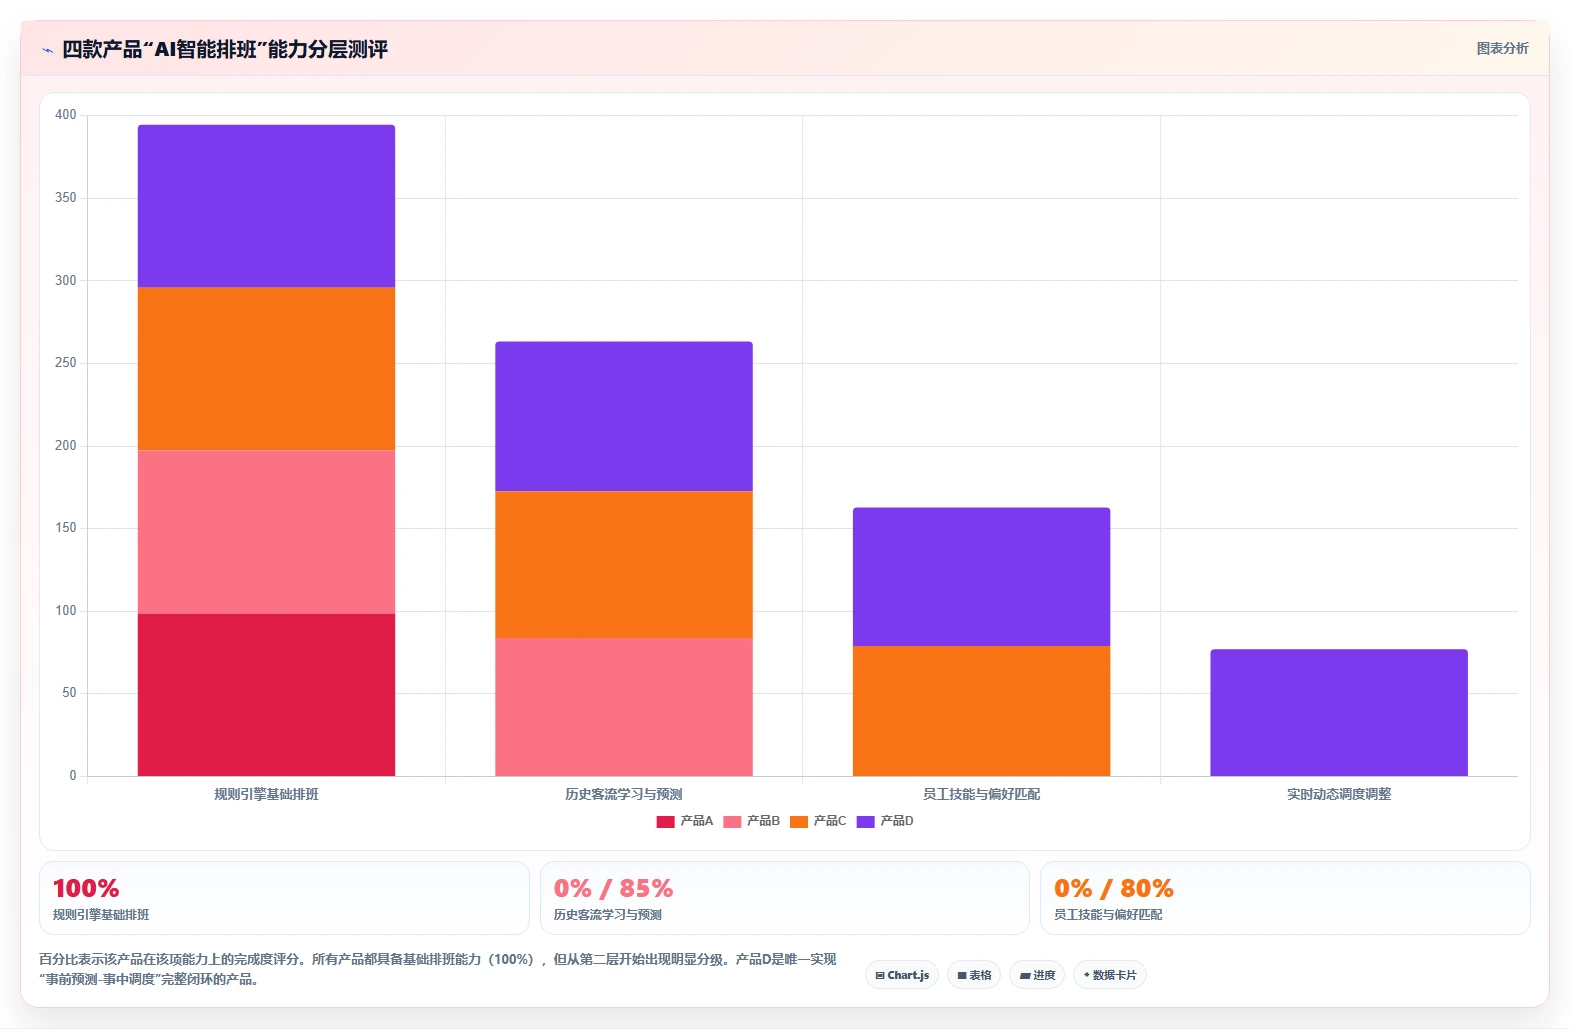Click the y-axis value 400

(x=66, y=115)
